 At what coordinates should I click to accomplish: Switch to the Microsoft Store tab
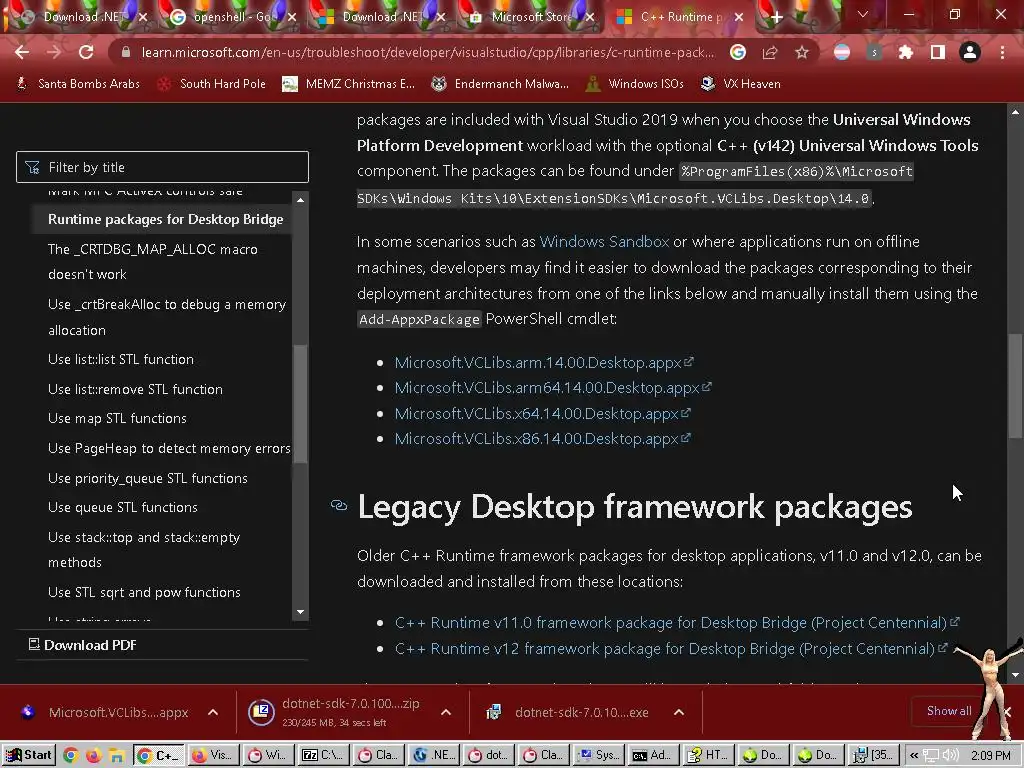[x=531, y=17]
